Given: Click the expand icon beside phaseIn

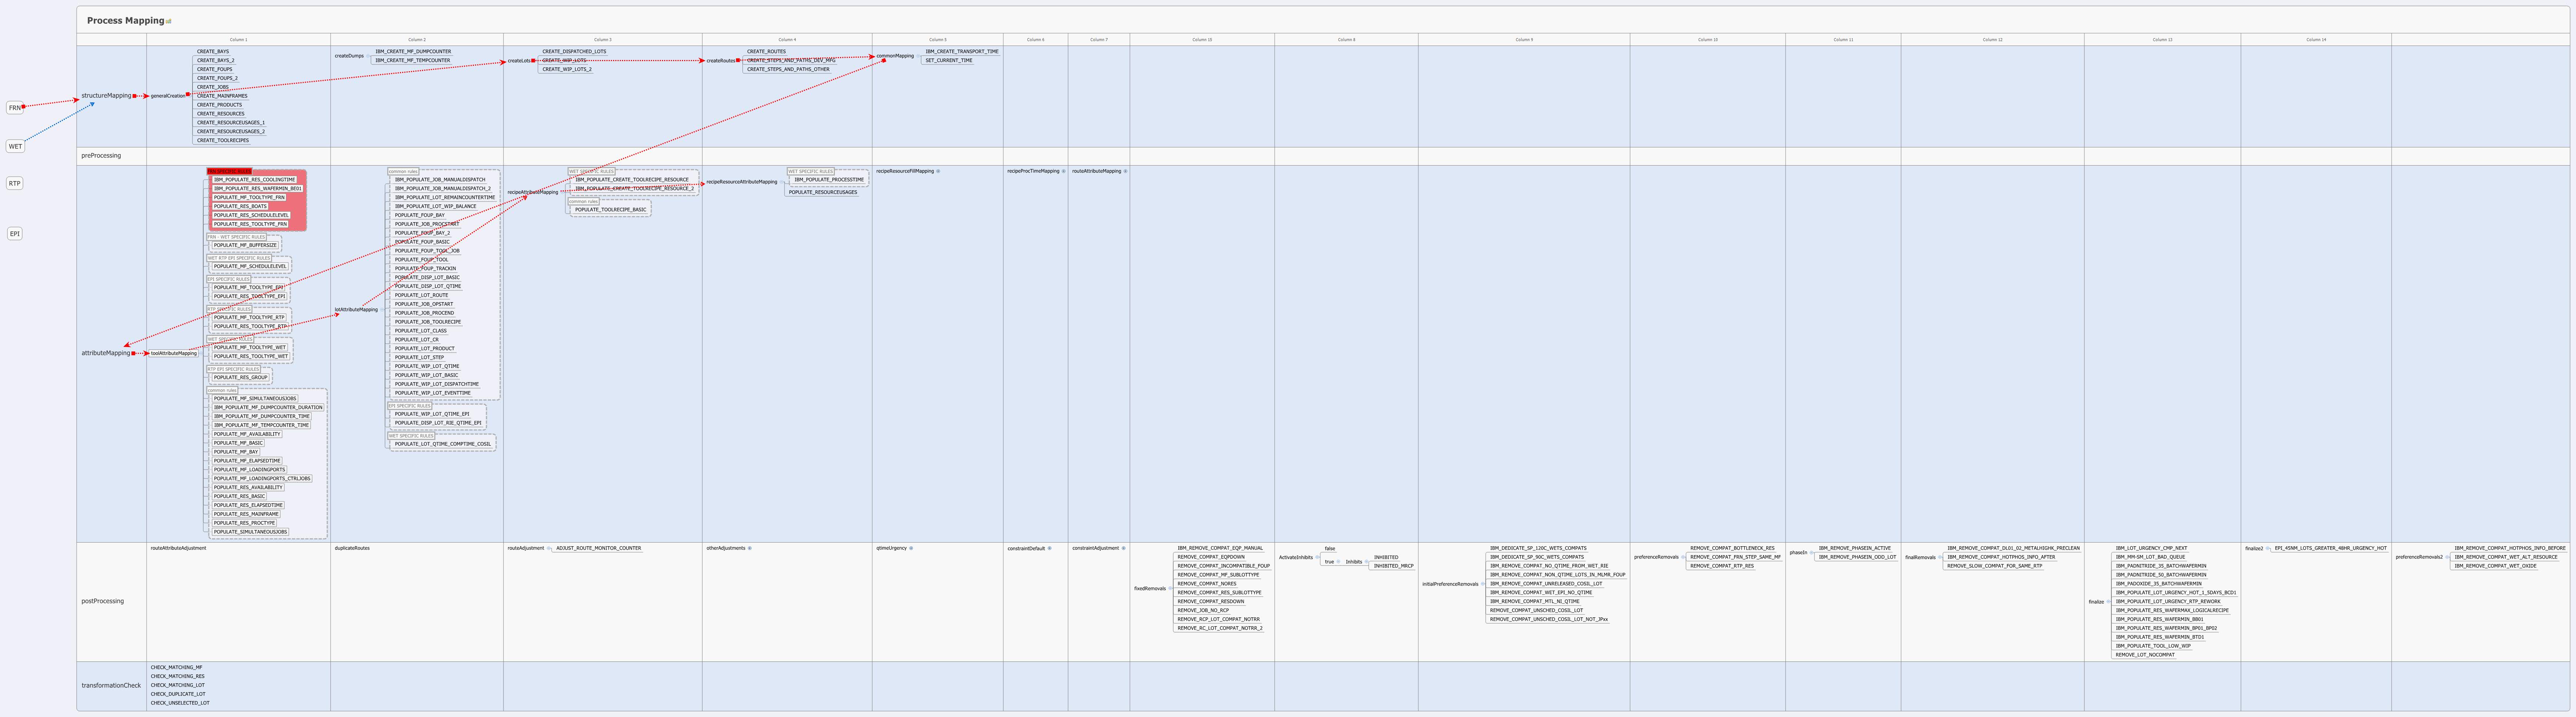Looking at the screenshot, I should 1812,553.
